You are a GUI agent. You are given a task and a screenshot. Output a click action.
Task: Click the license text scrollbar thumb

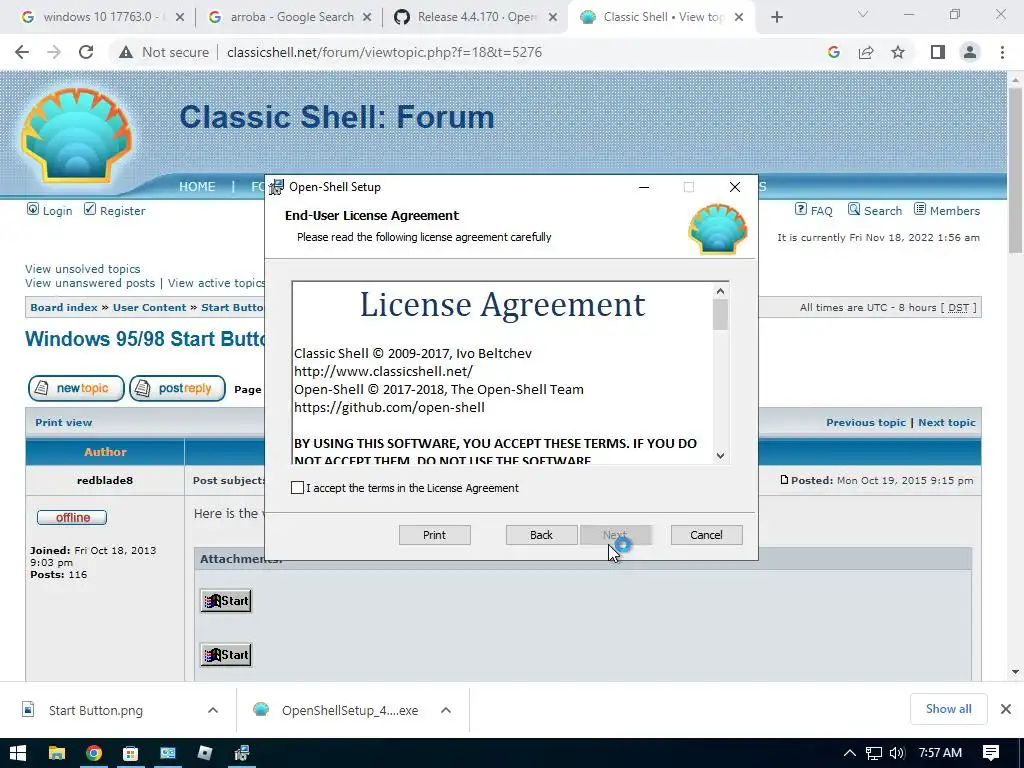[720, 314]
